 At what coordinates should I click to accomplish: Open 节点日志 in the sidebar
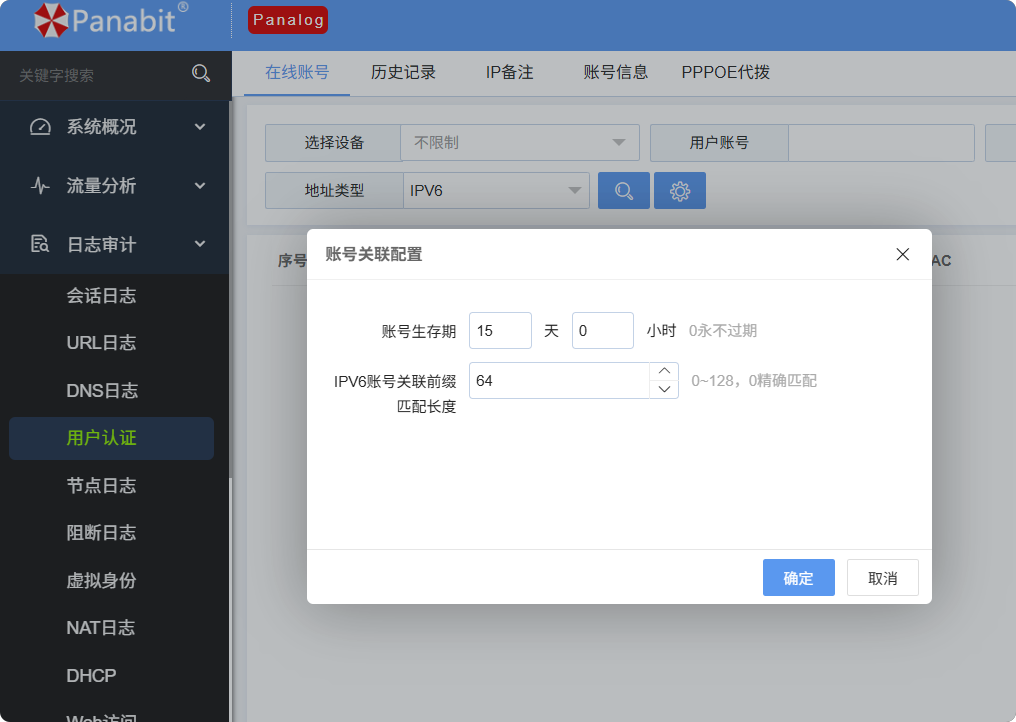coord(101,485)
